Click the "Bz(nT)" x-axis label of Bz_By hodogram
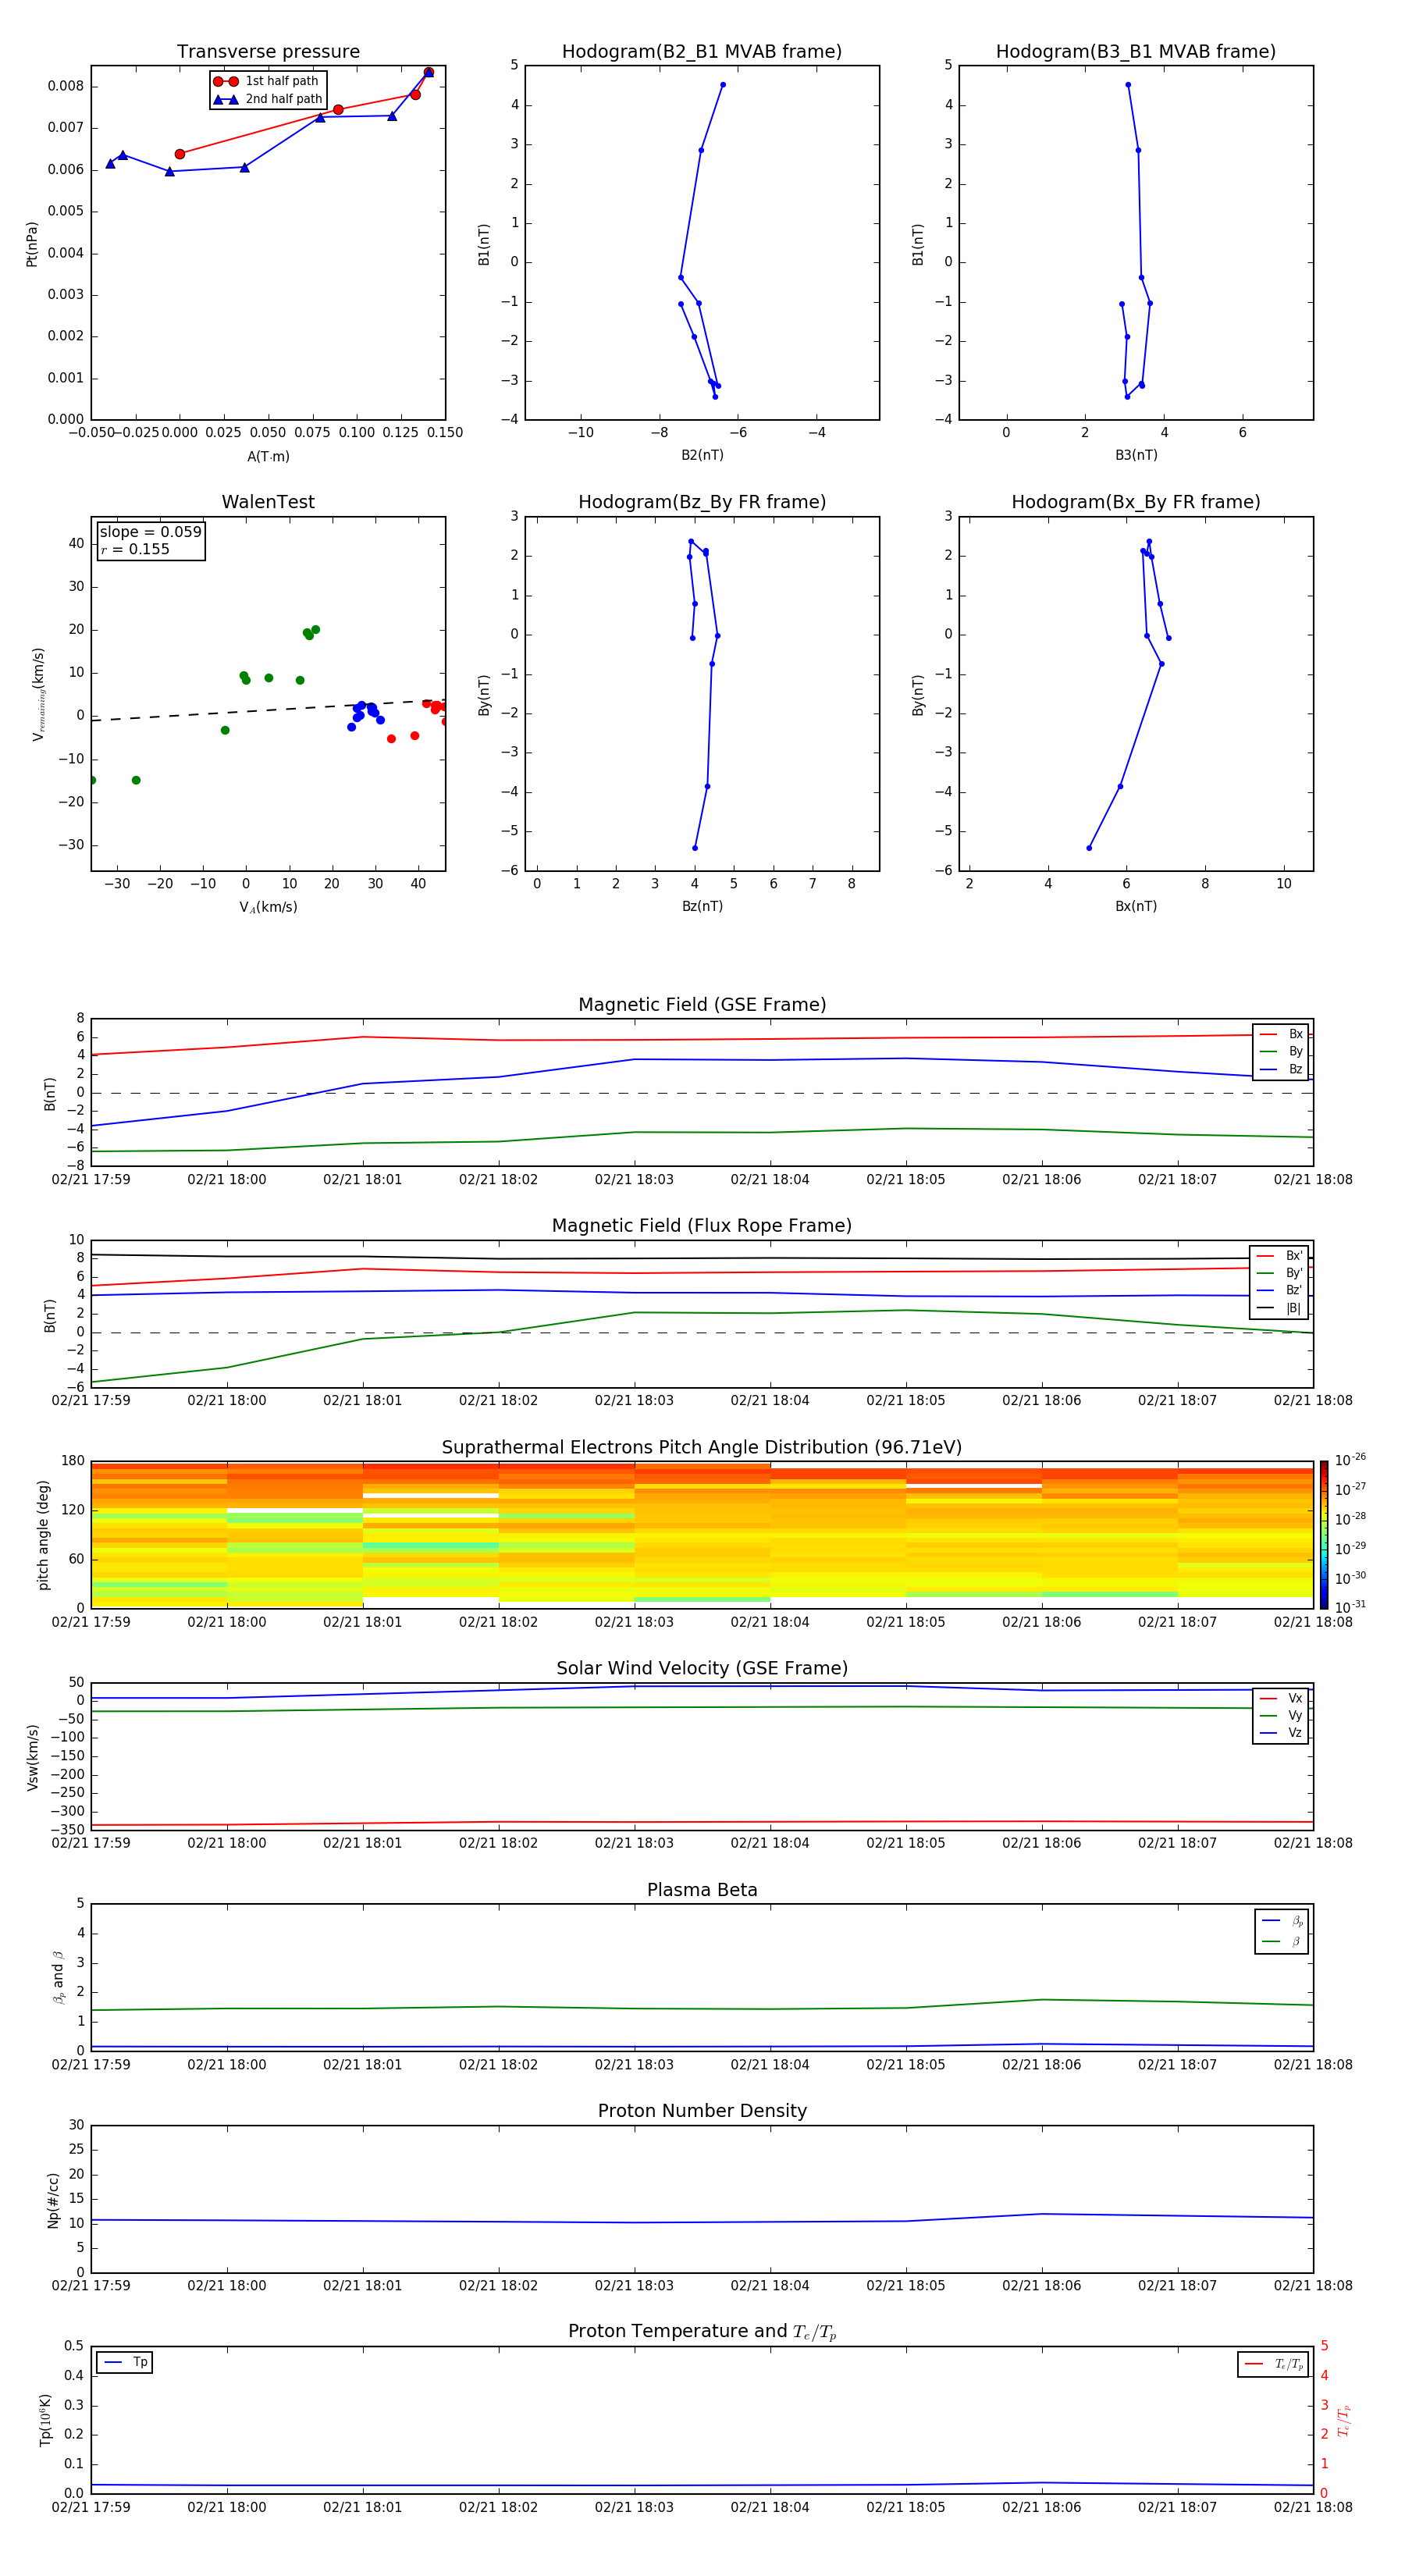The image size is (1405, 2576). [x=702, y=906]
